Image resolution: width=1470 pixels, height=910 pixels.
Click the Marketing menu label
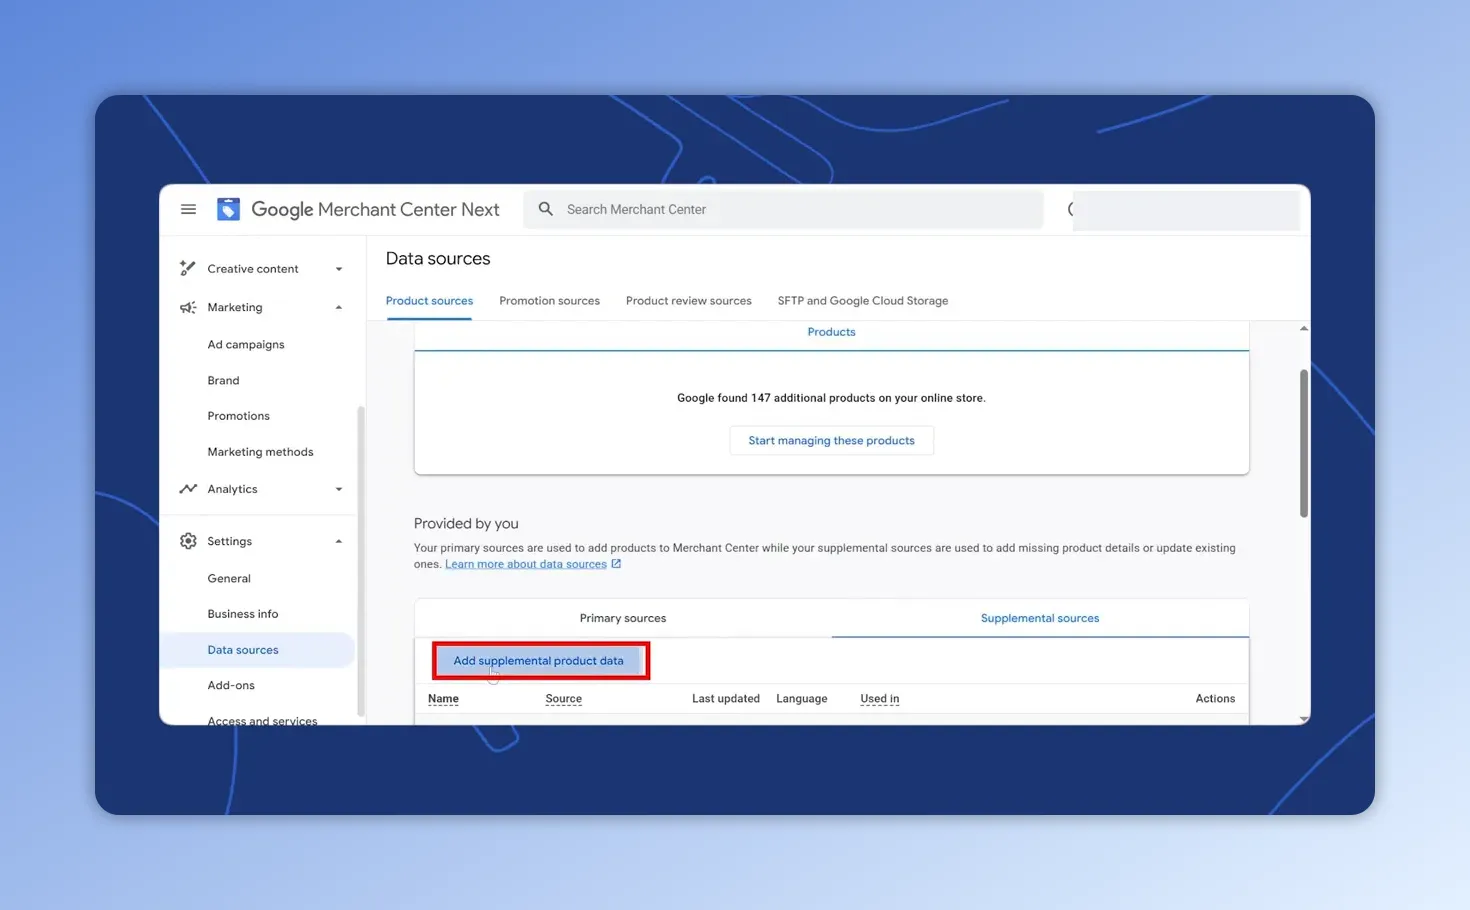[235, 307]
